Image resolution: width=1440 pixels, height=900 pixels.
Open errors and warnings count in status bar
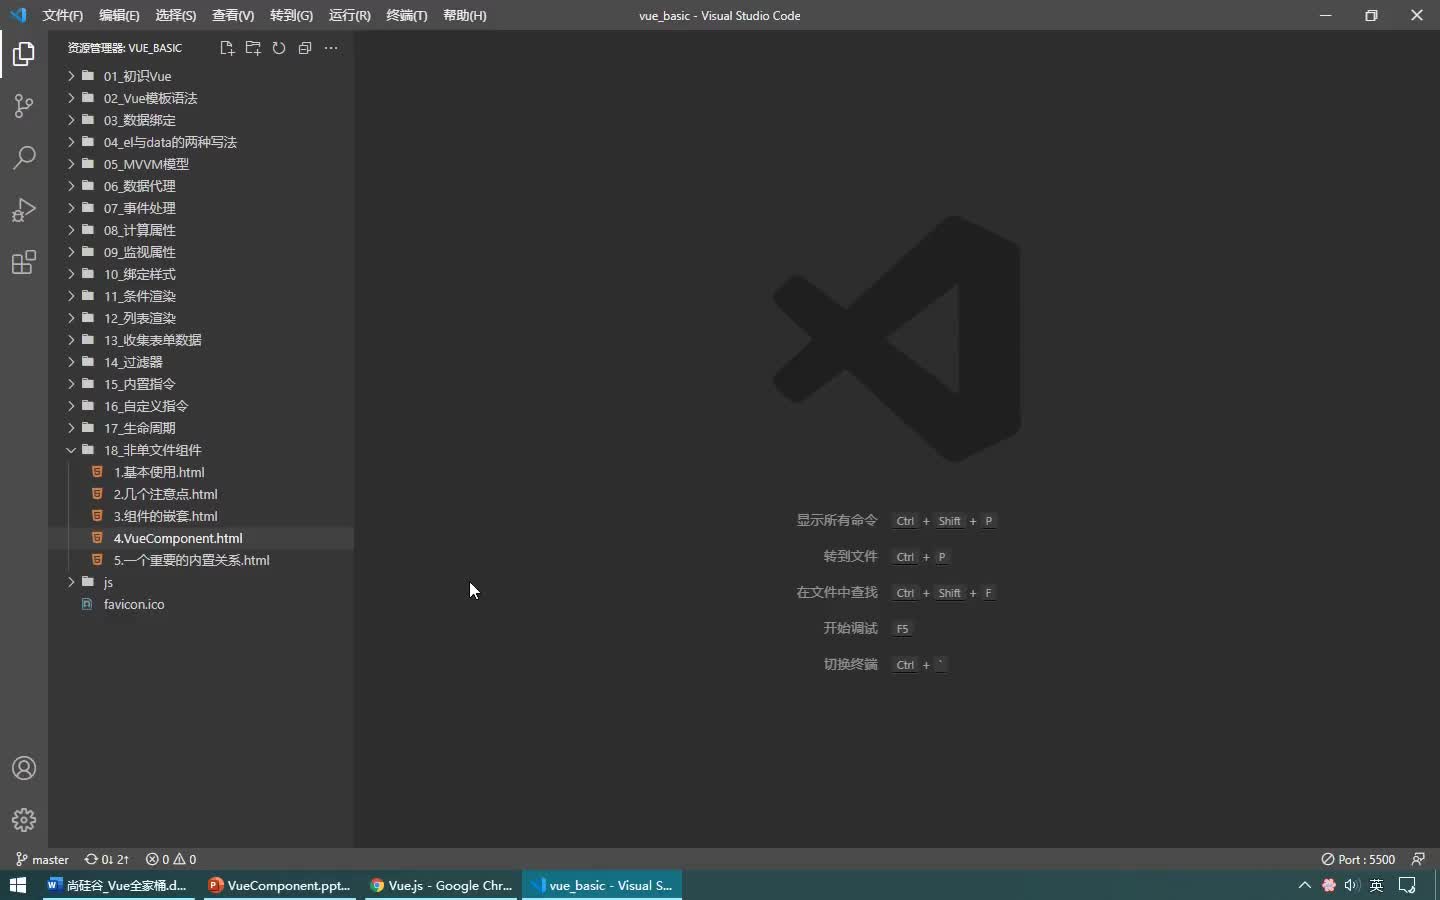171,859
